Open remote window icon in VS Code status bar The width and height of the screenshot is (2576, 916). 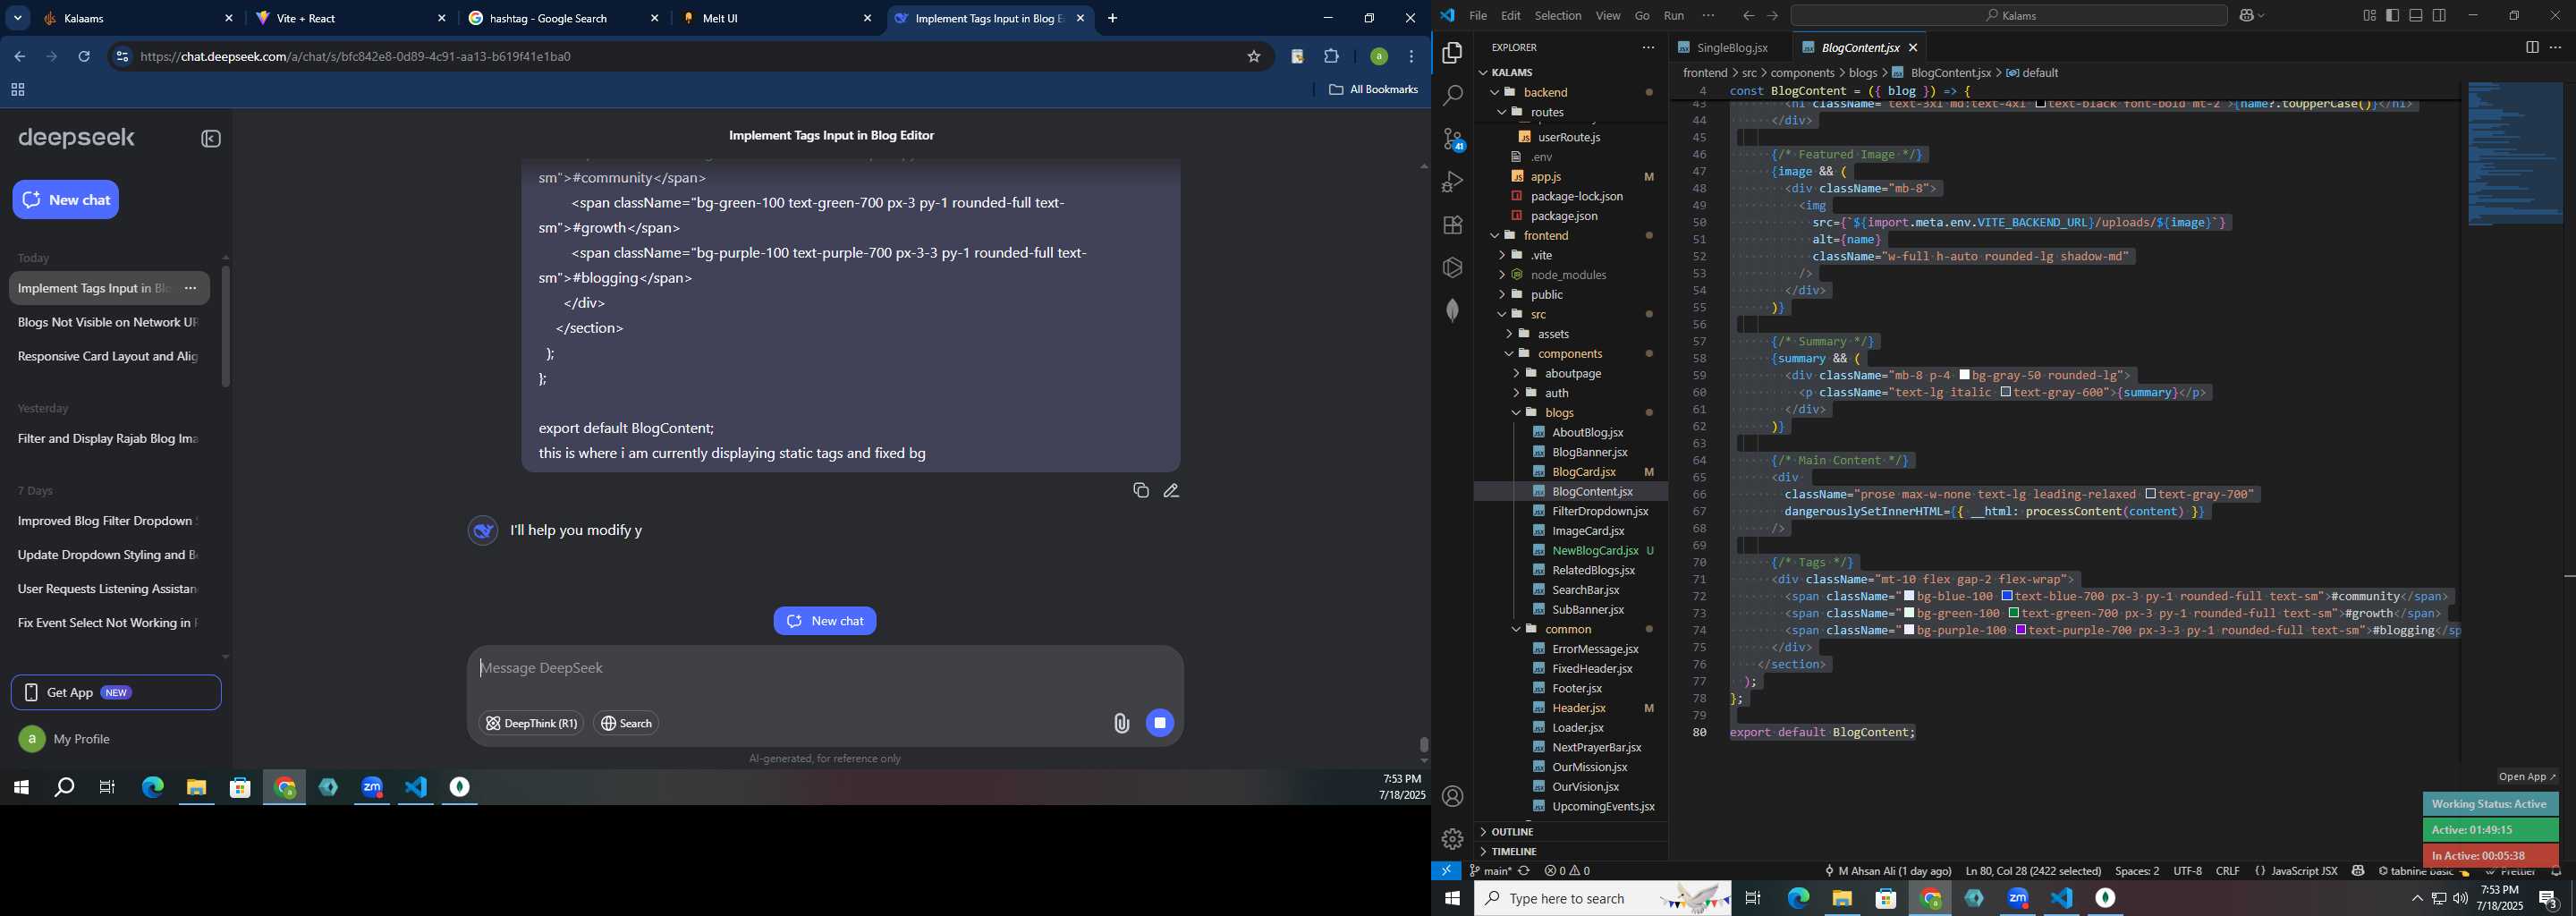pos(1446,871)
